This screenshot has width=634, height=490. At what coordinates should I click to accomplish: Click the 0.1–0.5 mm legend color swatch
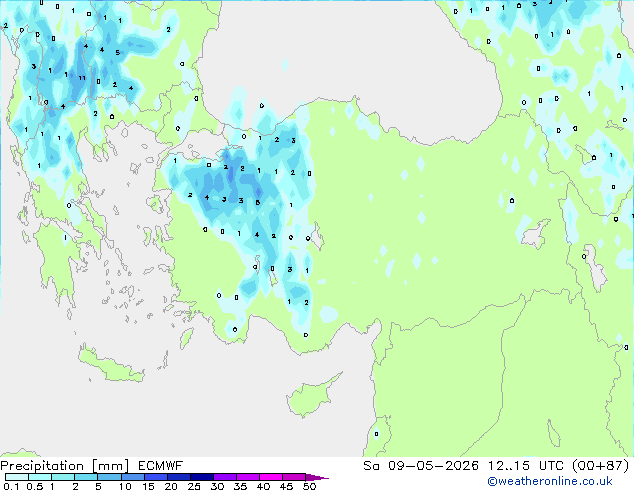click(17, 477)
